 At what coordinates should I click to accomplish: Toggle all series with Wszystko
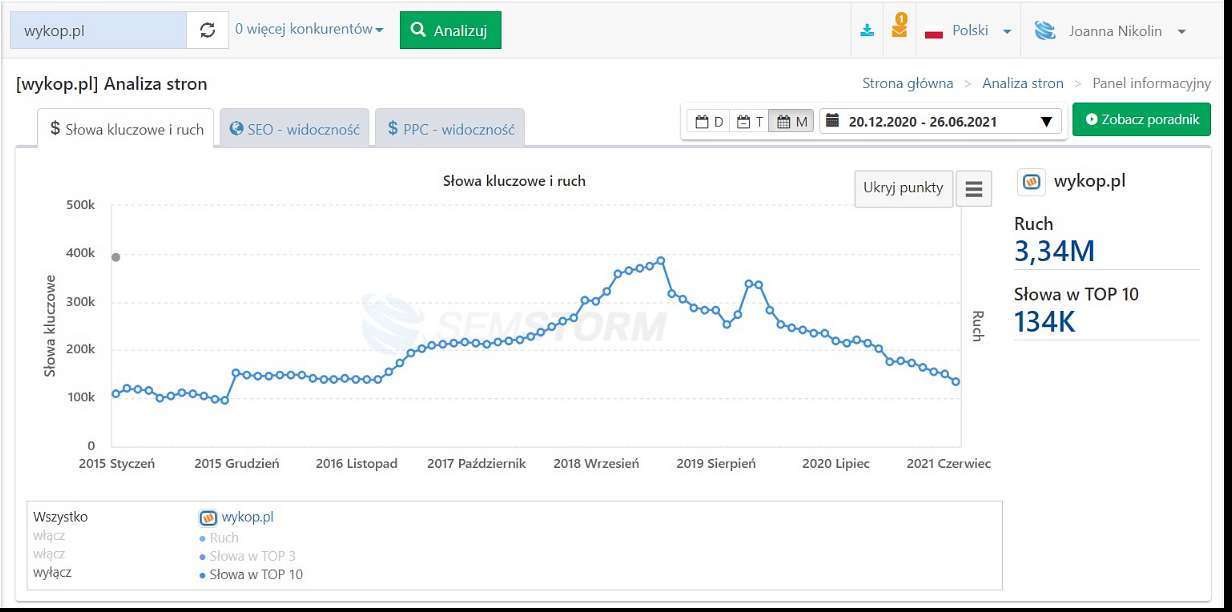pos(60,517)
